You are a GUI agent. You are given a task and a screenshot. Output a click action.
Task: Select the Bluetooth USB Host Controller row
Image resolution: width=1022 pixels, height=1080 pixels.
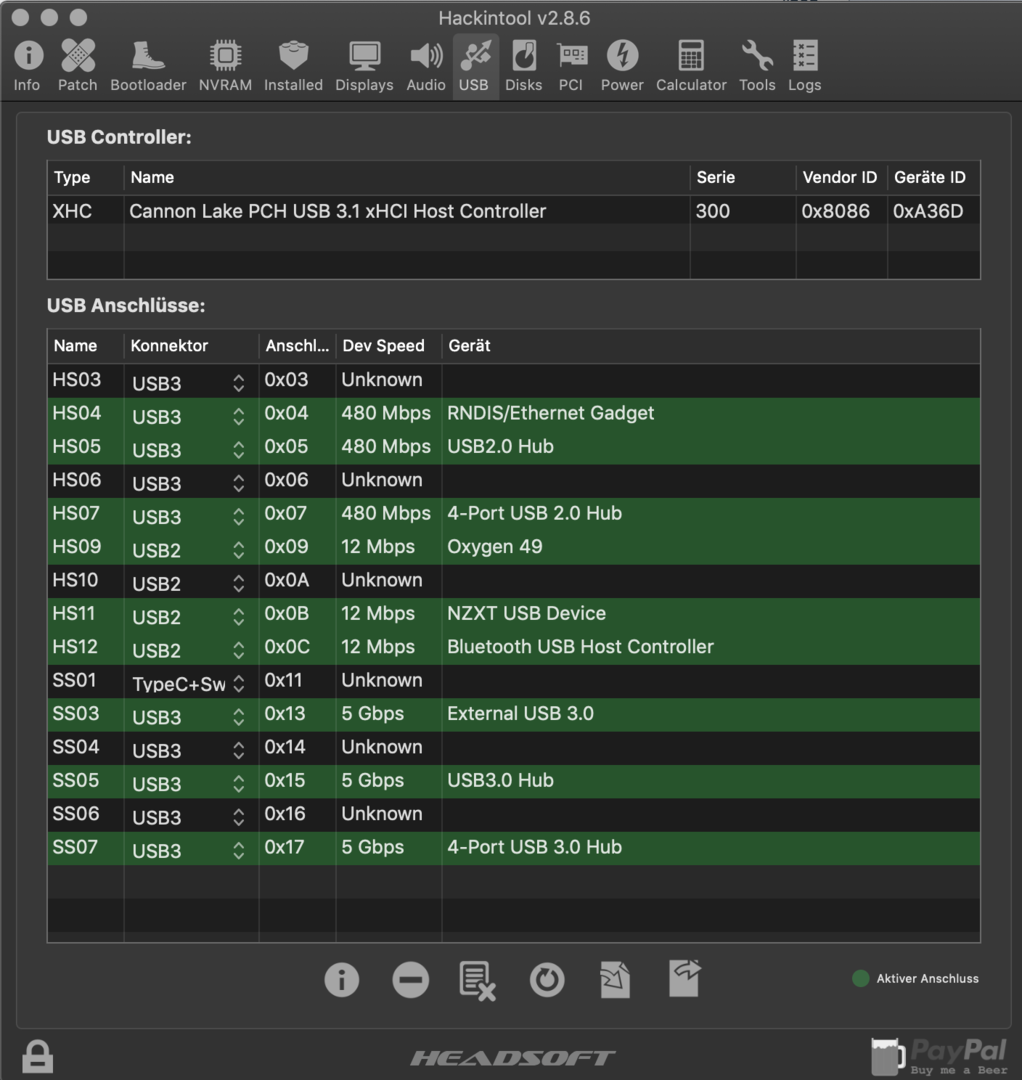[580, 647]
